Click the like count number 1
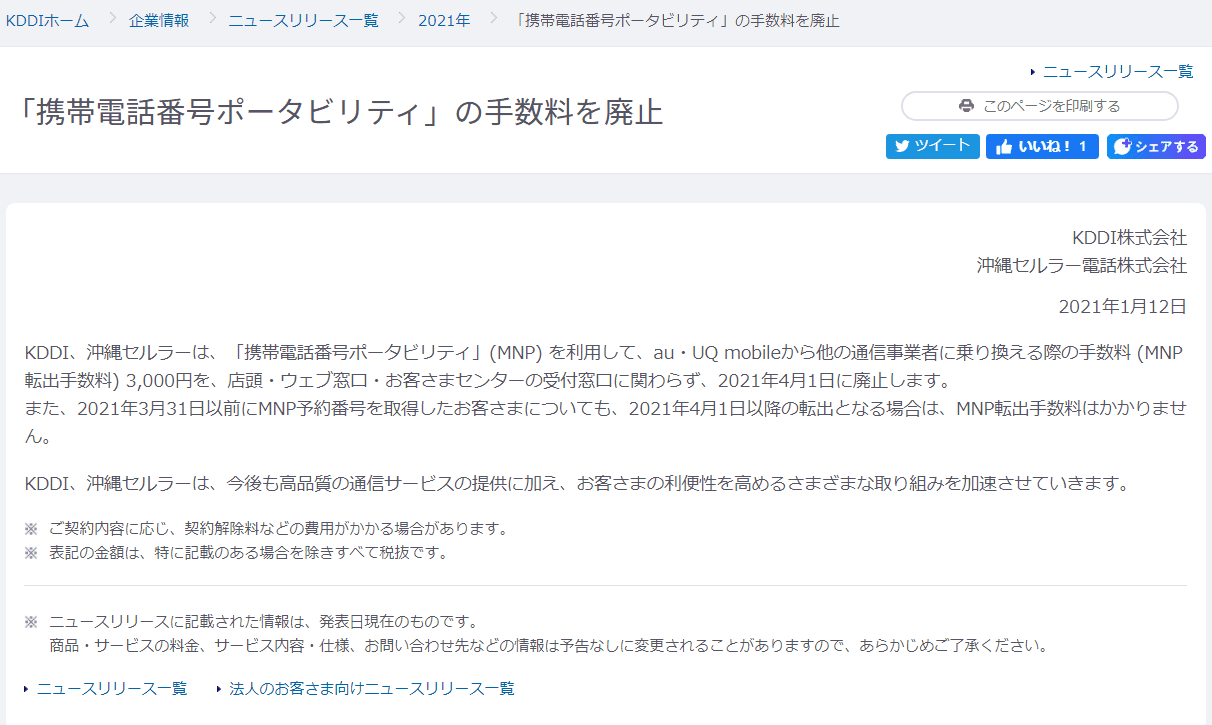 click(x=1082, y=147)
